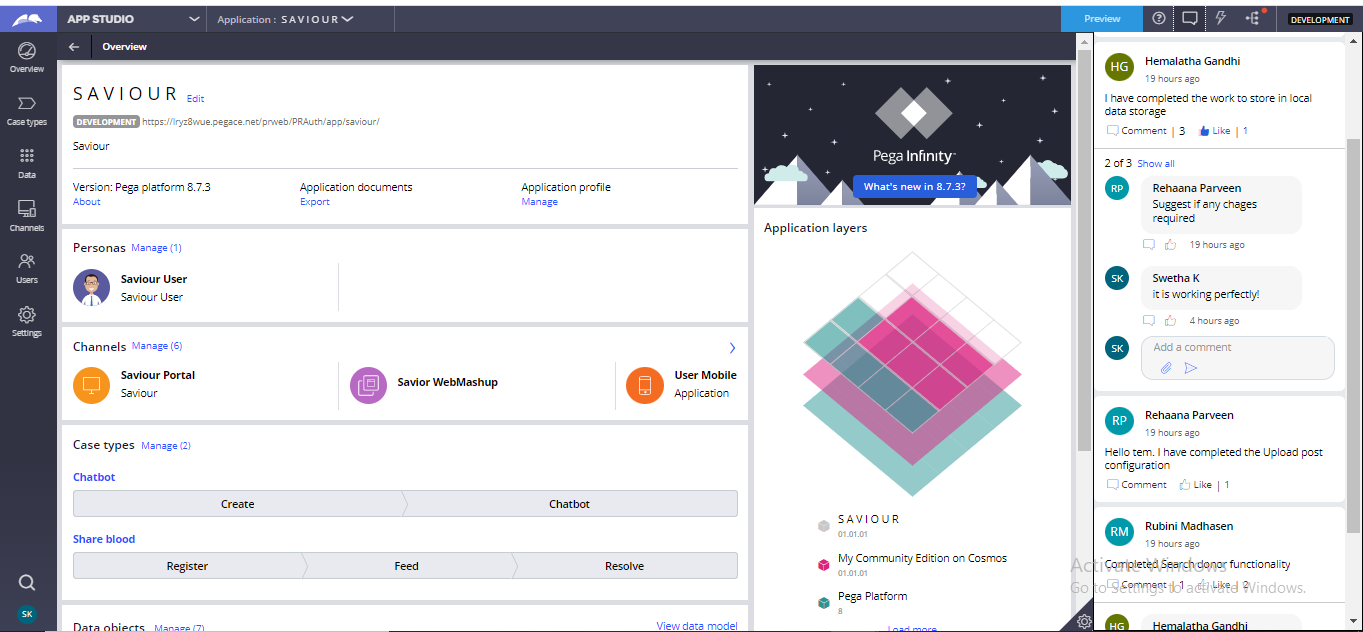1363x632 pixels.
Task: Open View data model link
Action: 697,626
